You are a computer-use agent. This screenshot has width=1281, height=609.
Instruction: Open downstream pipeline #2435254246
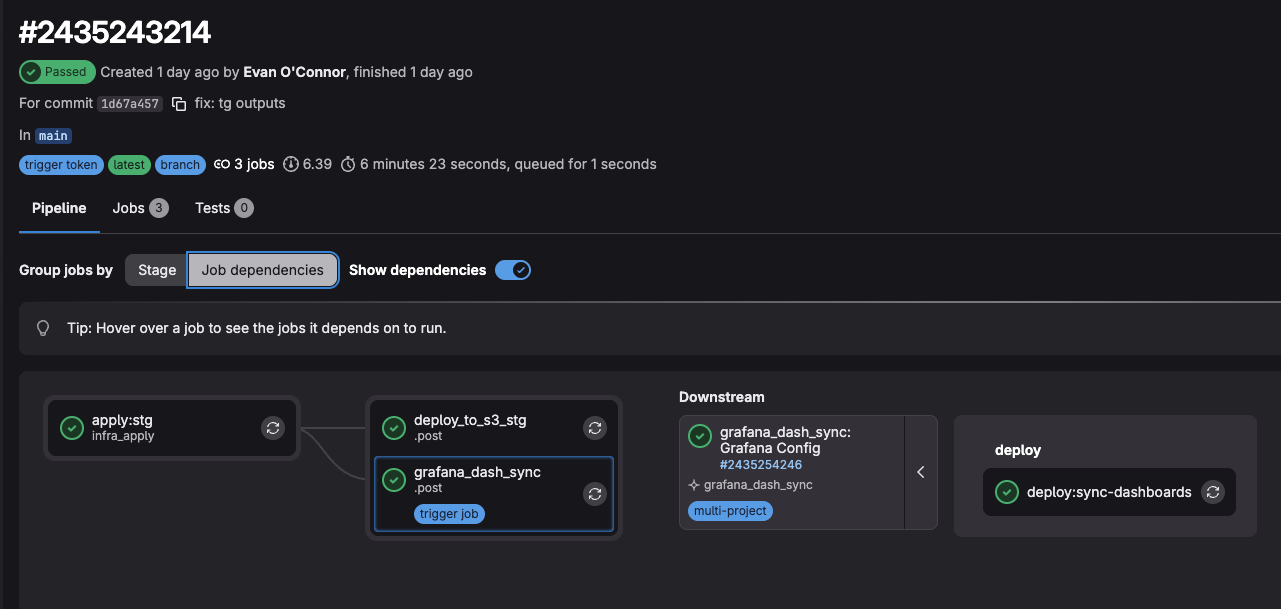click(x=761, y=465)
